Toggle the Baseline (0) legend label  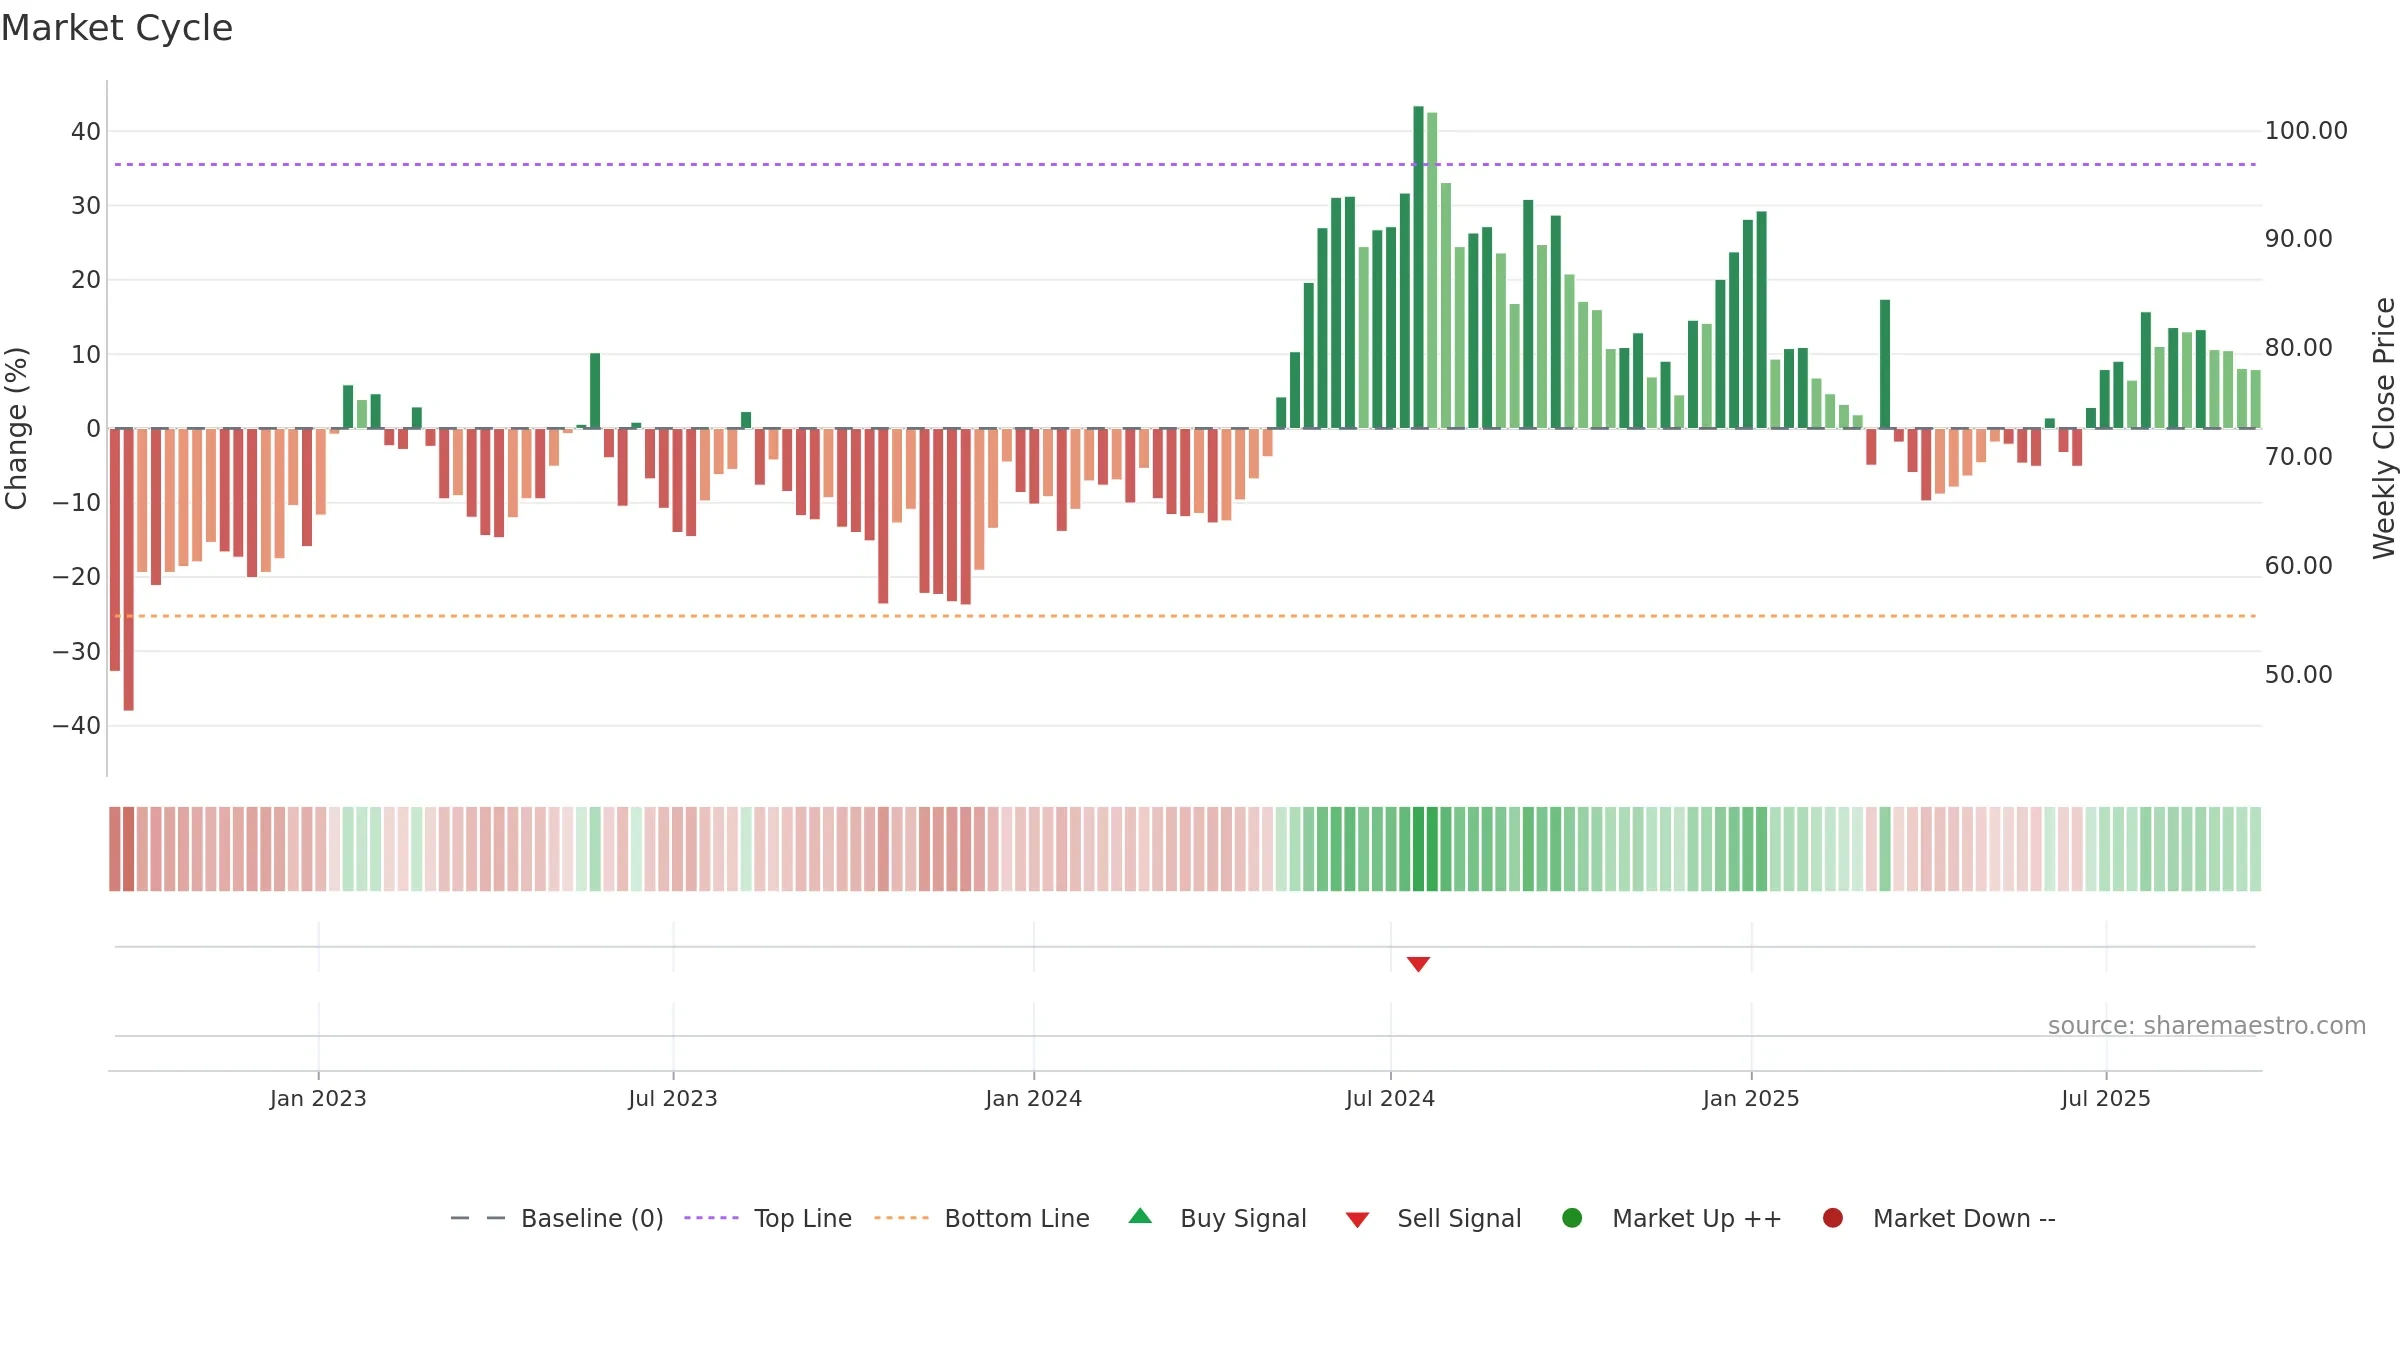[x=592, y=1218]
